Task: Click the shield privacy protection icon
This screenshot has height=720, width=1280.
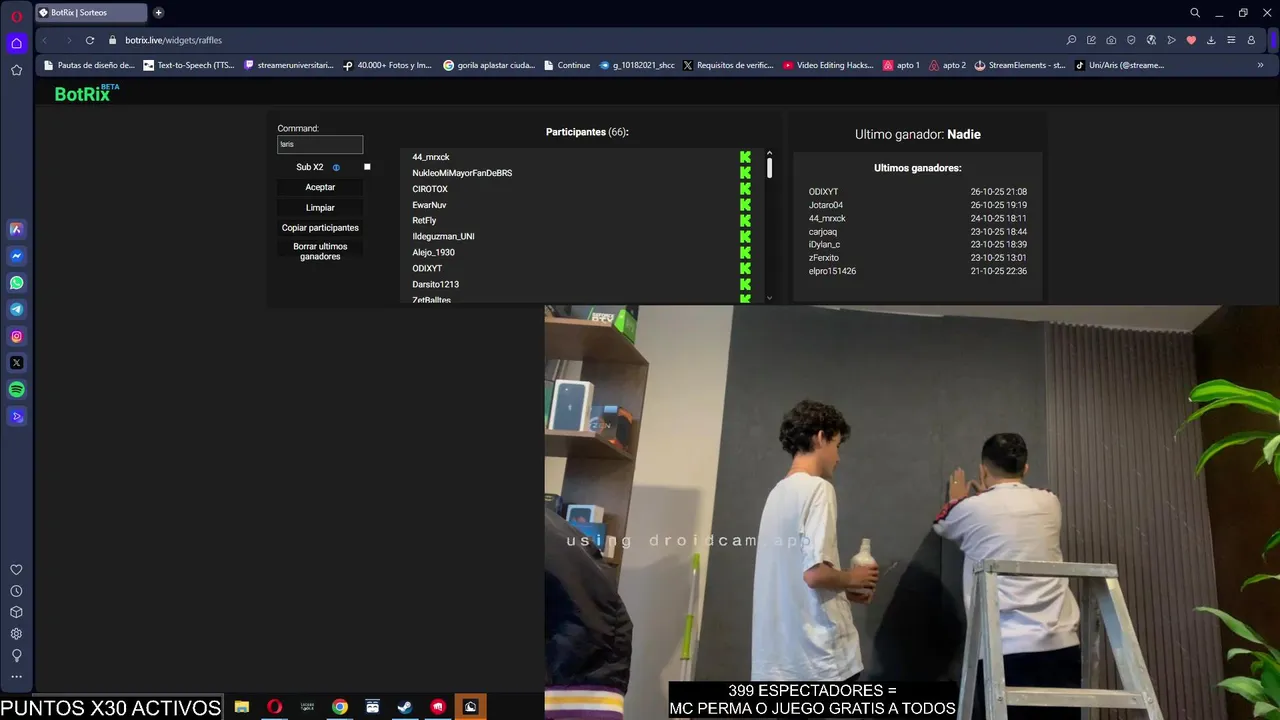Action: click(1131, 40)
